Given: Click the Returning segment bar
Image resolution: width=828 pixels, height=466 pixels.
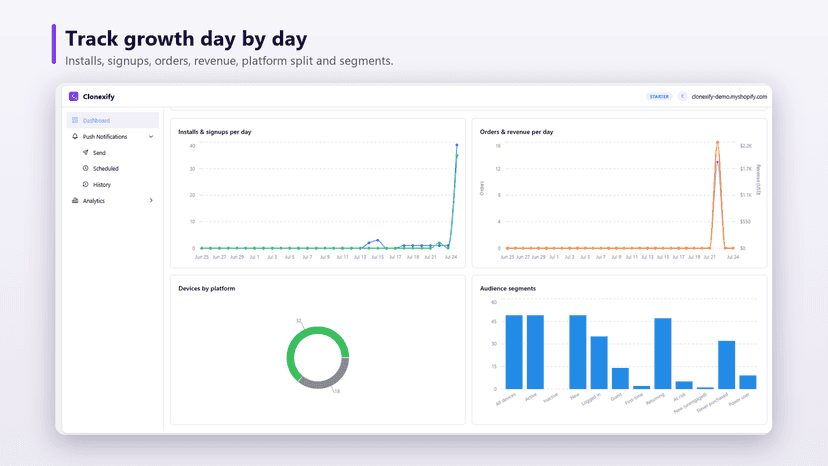Looking at the screenshot, I should pyautogui.click(x=663, y=353).
